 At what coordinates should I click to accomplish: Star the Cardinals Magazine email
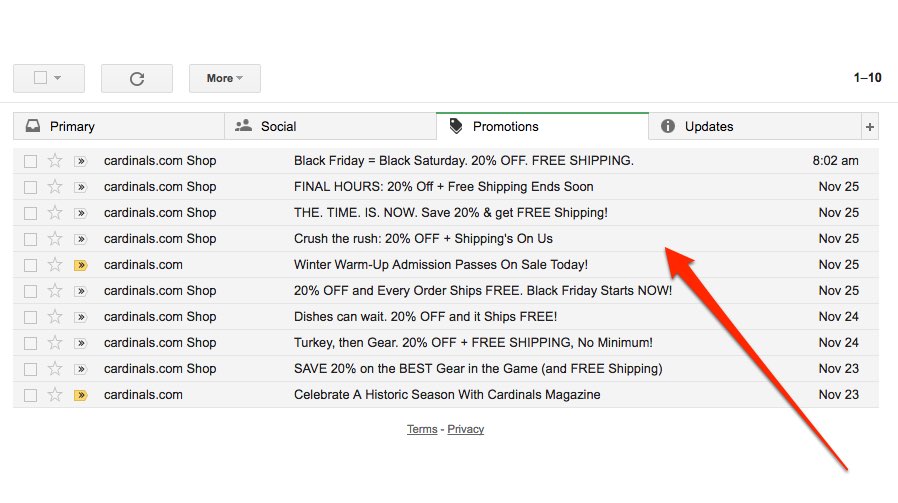55,395
